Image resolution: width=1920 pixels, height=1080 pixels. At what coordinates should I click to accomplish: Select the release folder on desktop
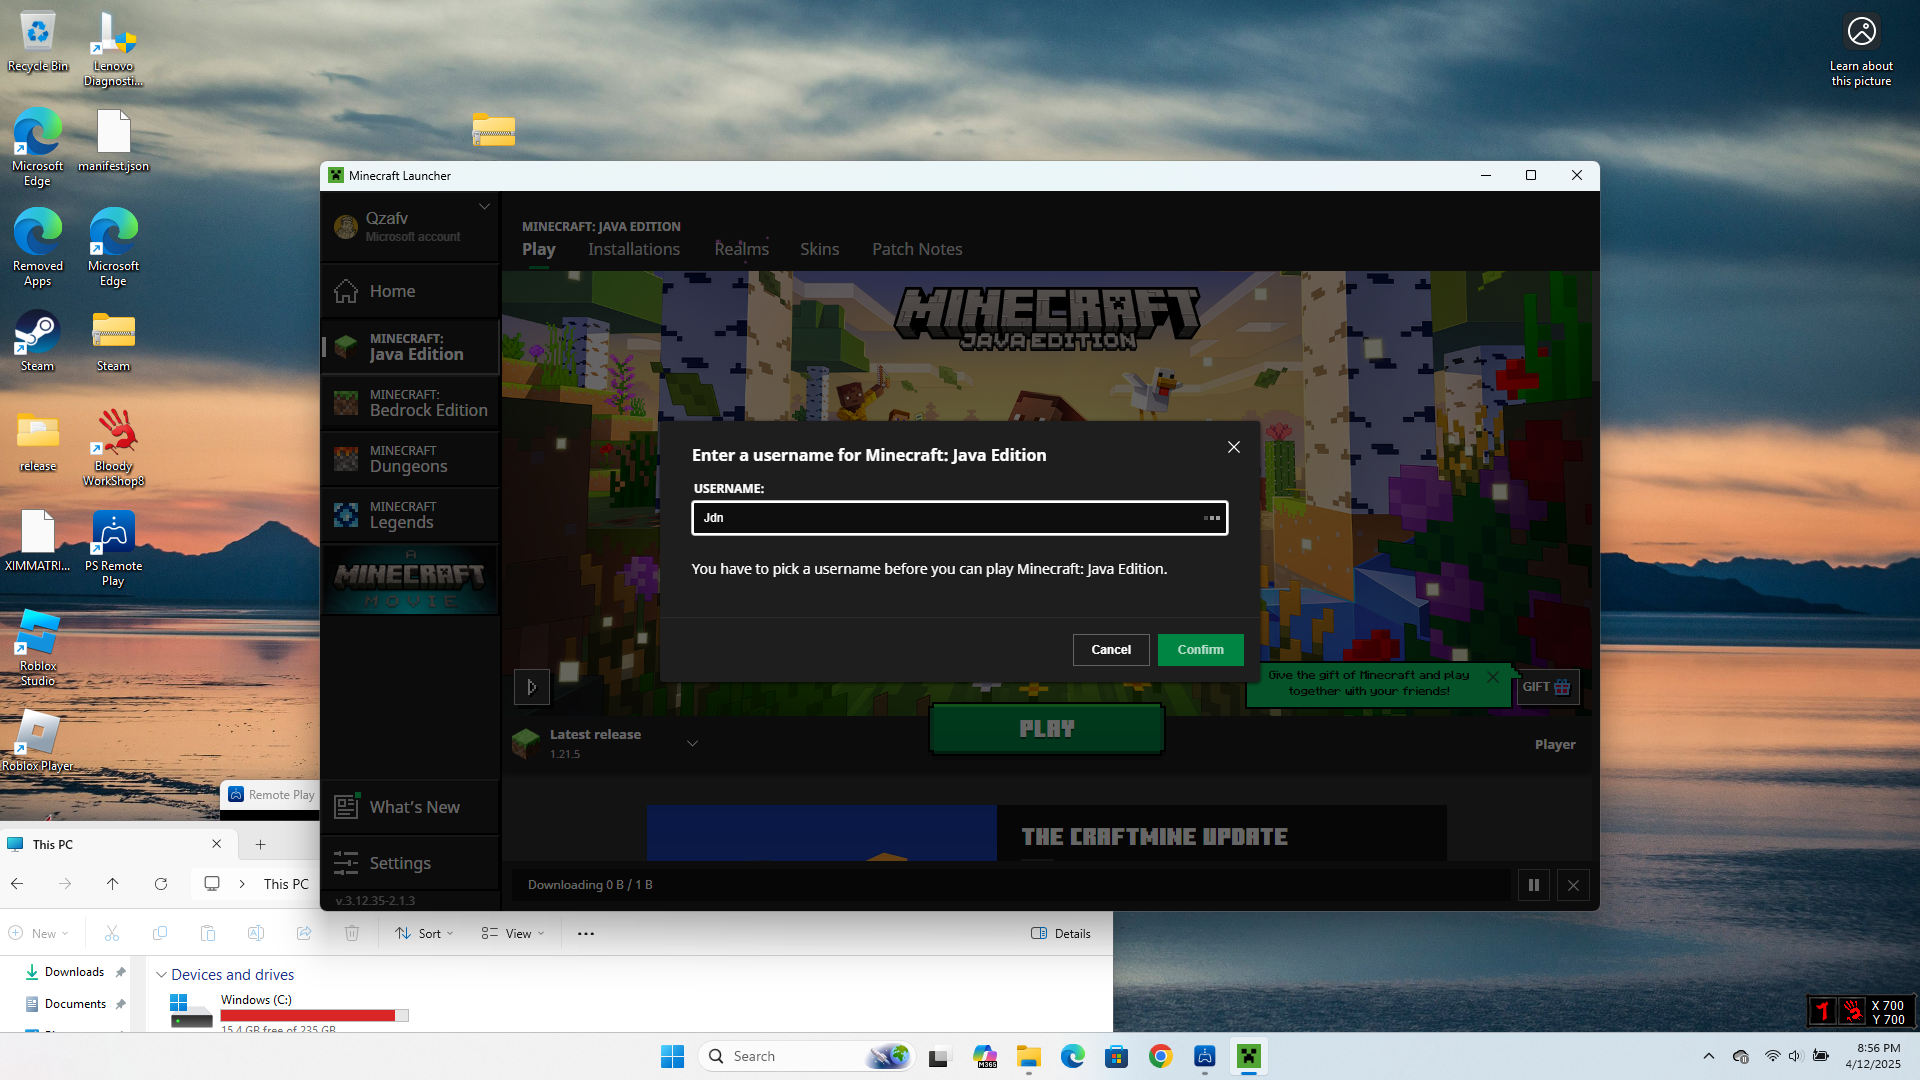pyautogui.click(x=38, y=441)
